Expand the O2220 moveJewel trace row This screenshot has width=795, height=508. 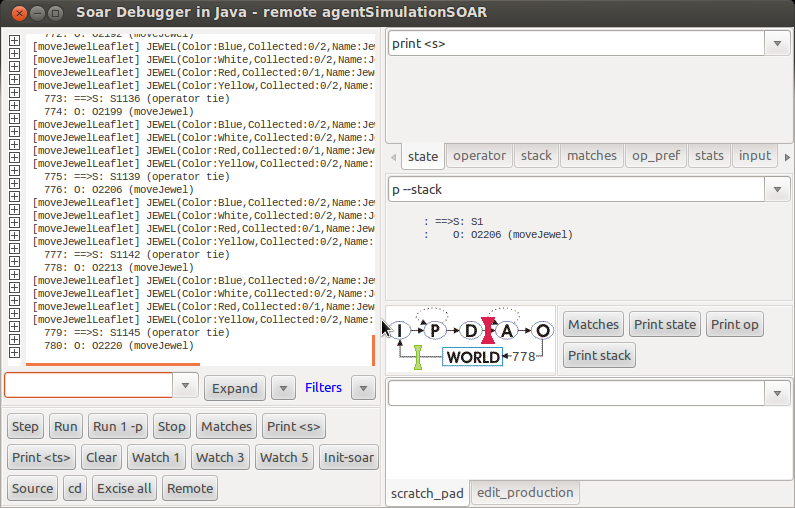[14, 346]
